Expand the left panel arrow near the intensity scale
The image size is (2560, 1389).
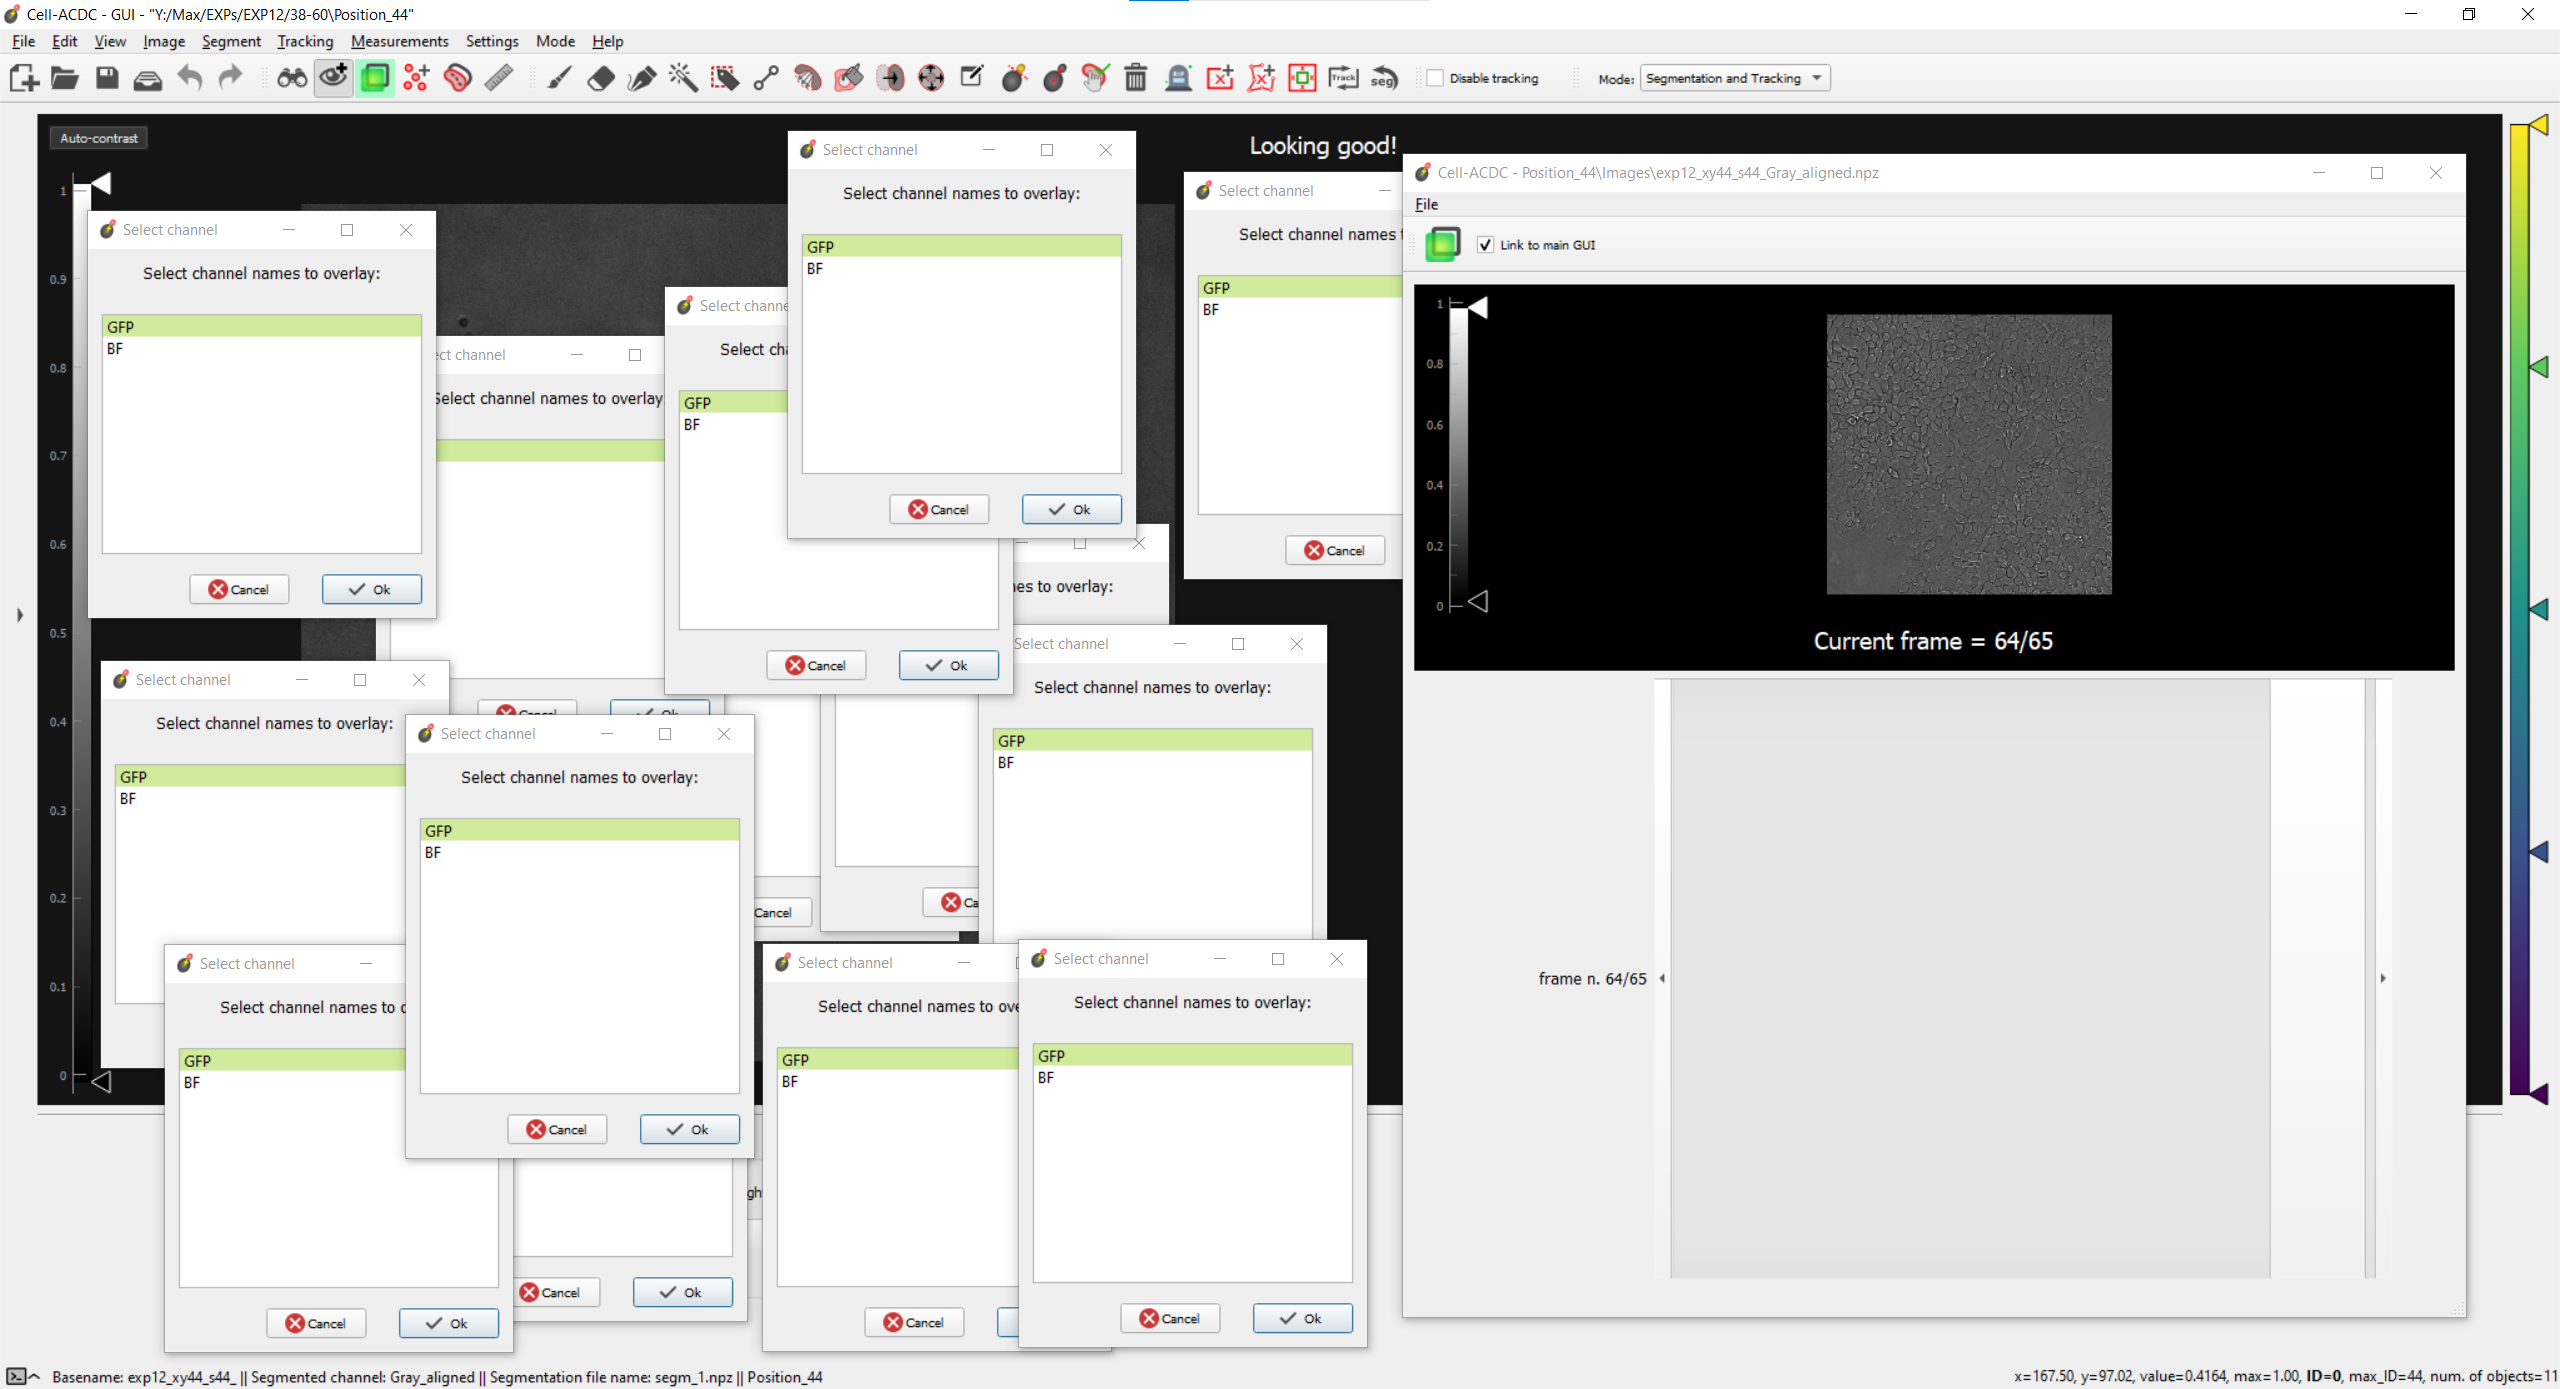pos(18,616)
